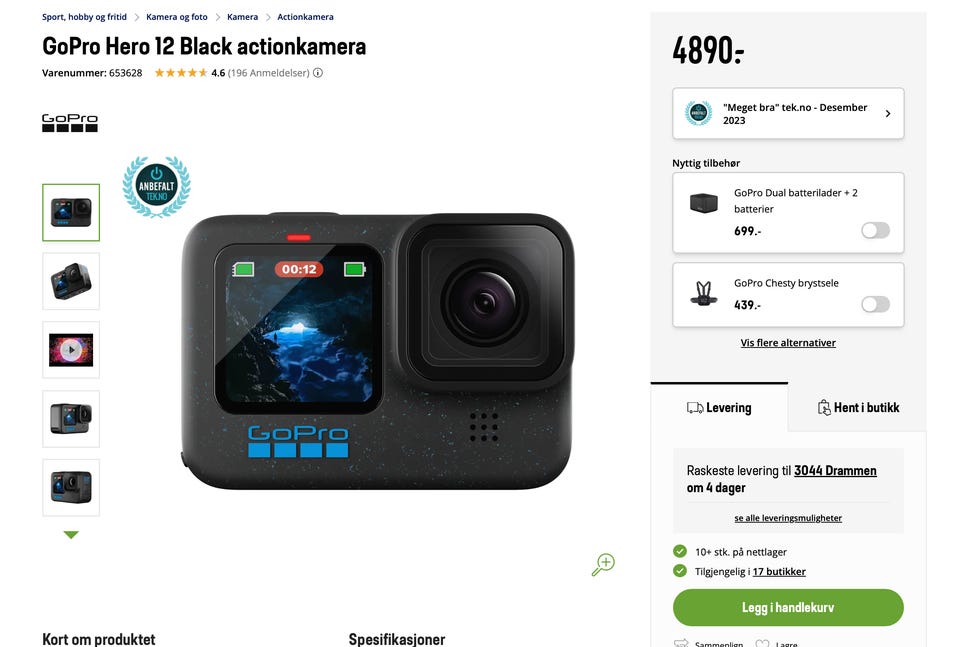
Task: Change delivery location 3044 Drammen
Action: 835,471
